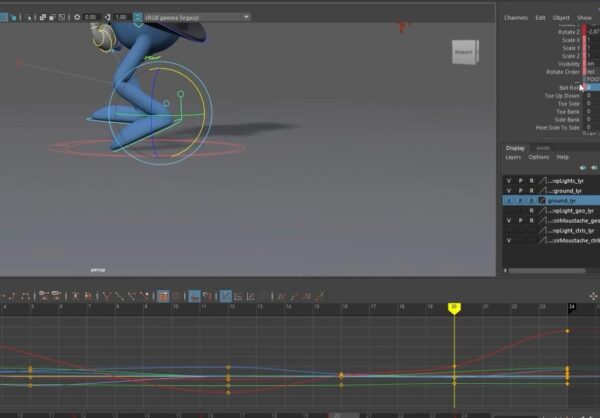Viewport: 600px width, 418px height.
Task: Click the highlighted absolute view icon in graph toolbar
Action: (x=225, y=296)
